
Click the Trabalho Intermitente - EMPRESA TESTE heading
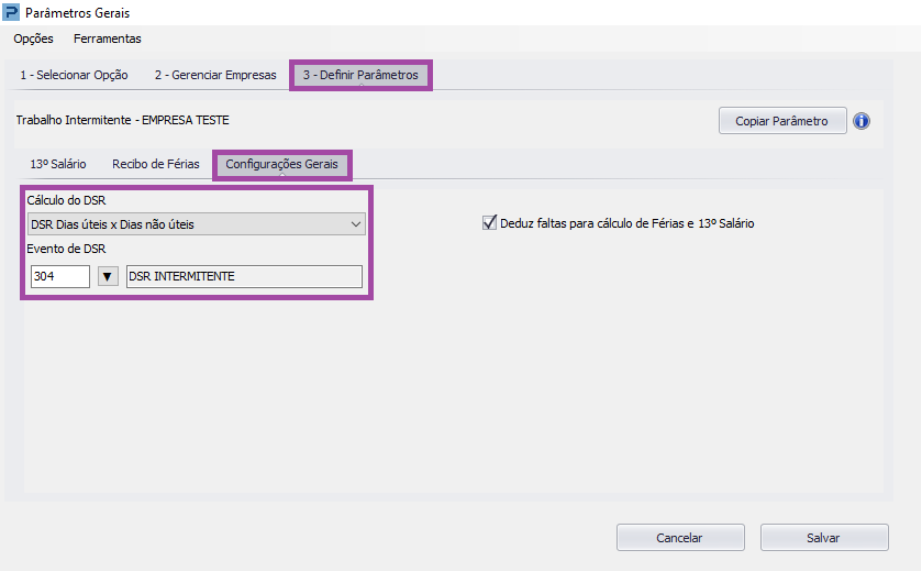[x=122, y=120]
